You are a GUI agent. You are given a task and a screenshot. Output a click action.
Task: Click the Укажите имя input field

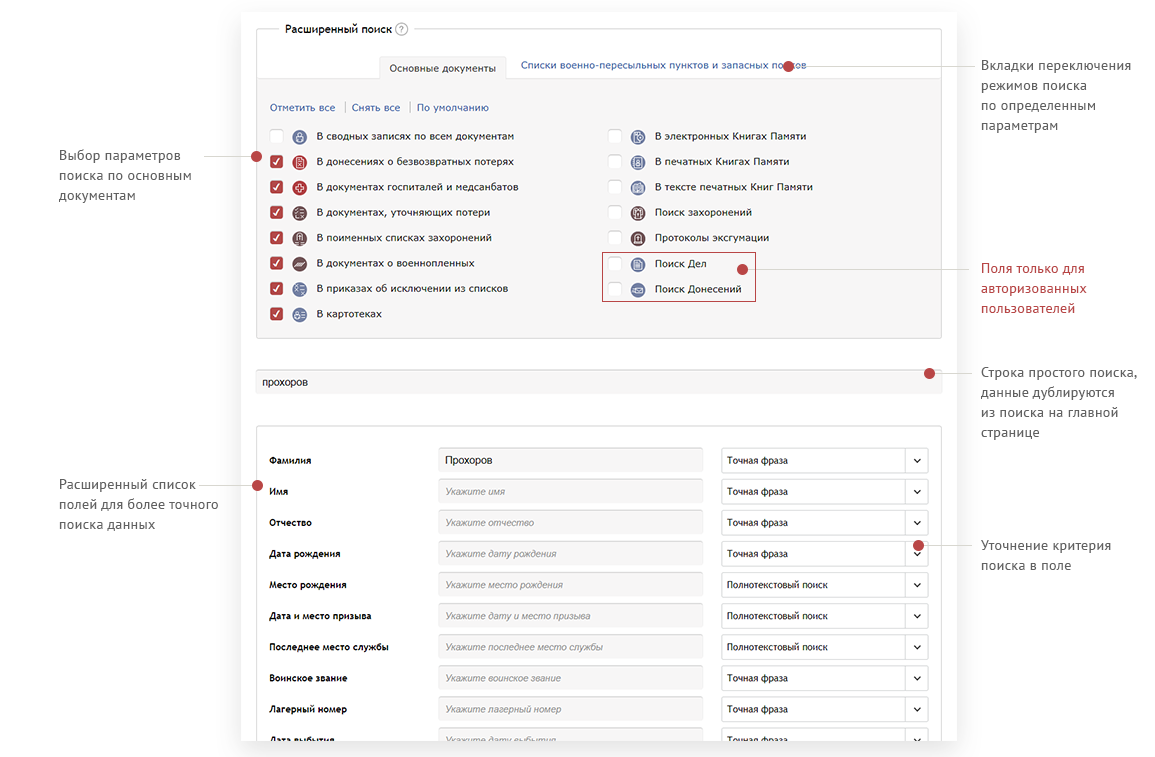[570, 491]
